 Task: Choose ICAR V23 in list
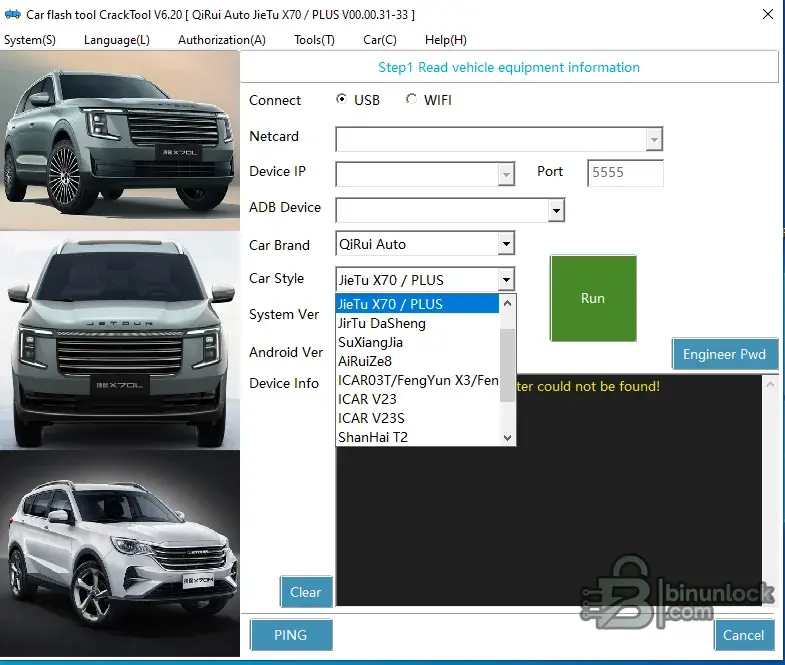[x=418, y=399]
